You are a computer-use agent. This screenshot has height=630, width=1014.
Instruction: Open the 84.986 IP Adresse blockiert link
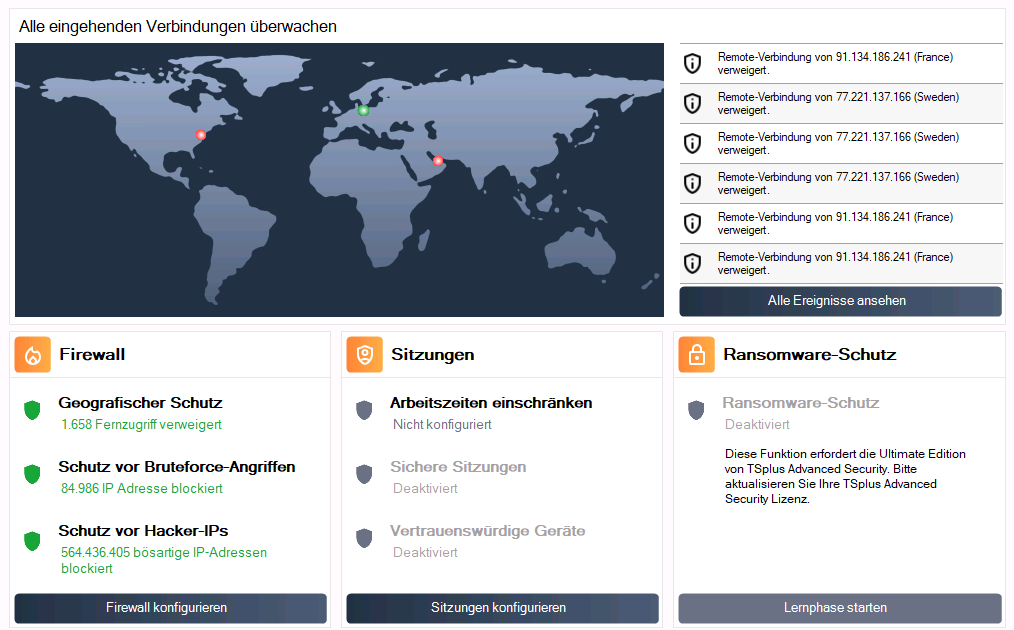coord(141,489)
